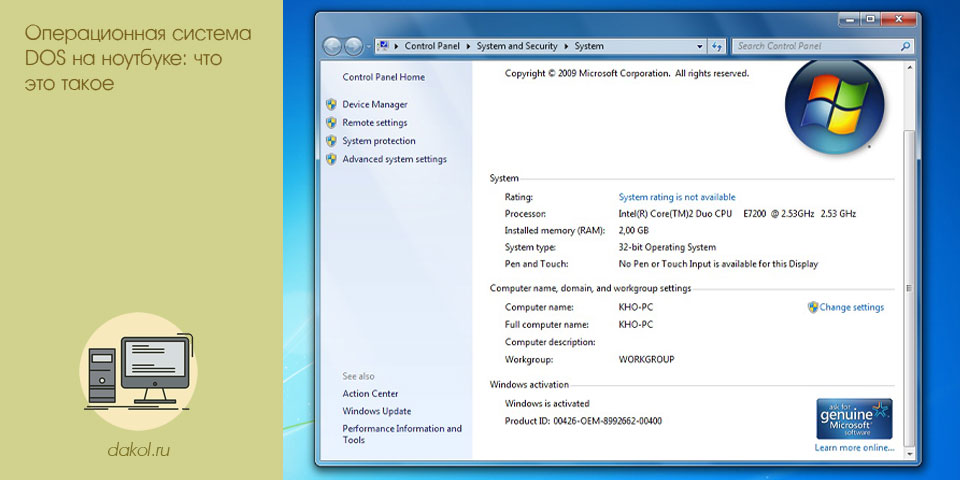The height and width of the screenshot is (480, 960).
Task: Click shield icon beside Device Manager
Action: 331,104
